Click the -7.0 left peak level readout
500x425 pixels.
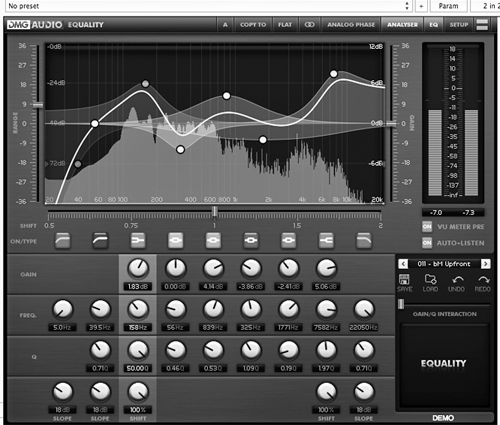pos(436,213)
